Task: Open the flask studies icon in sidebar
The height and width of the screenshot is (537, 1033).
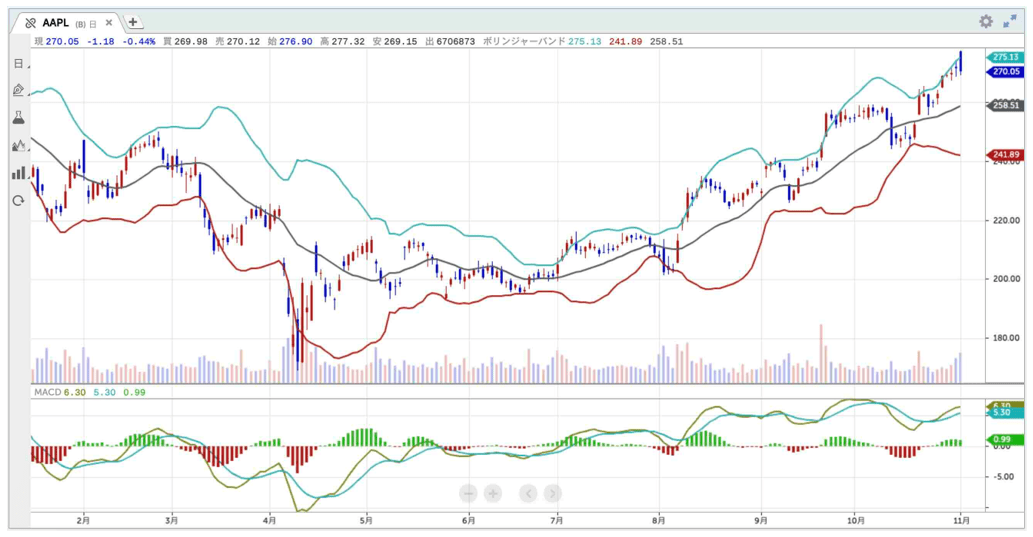Action: 18,118
